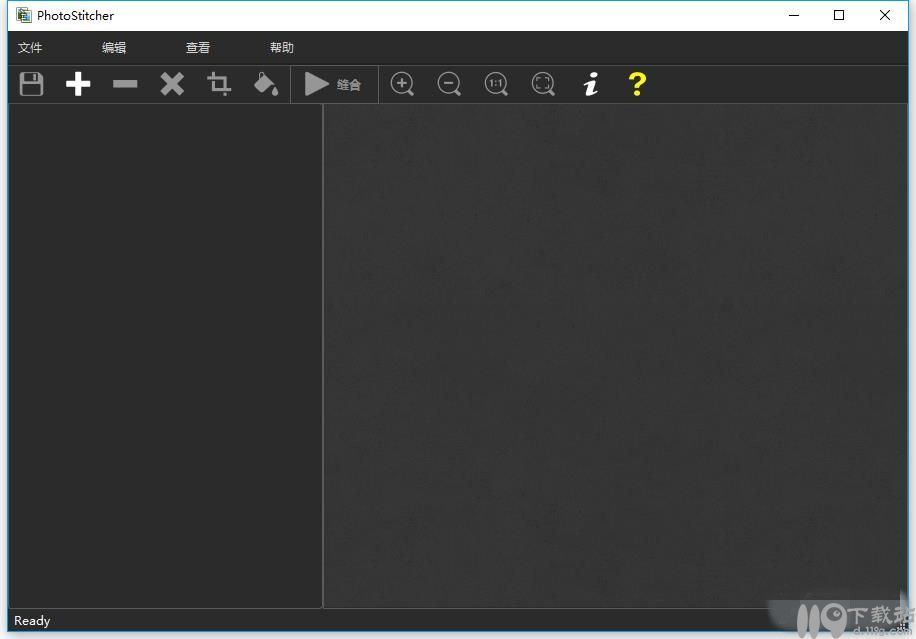This screenshot has width=916, height=639.
Task: Click the Ready status bar text
Action: pyautogui.click(x=32, y=621)
